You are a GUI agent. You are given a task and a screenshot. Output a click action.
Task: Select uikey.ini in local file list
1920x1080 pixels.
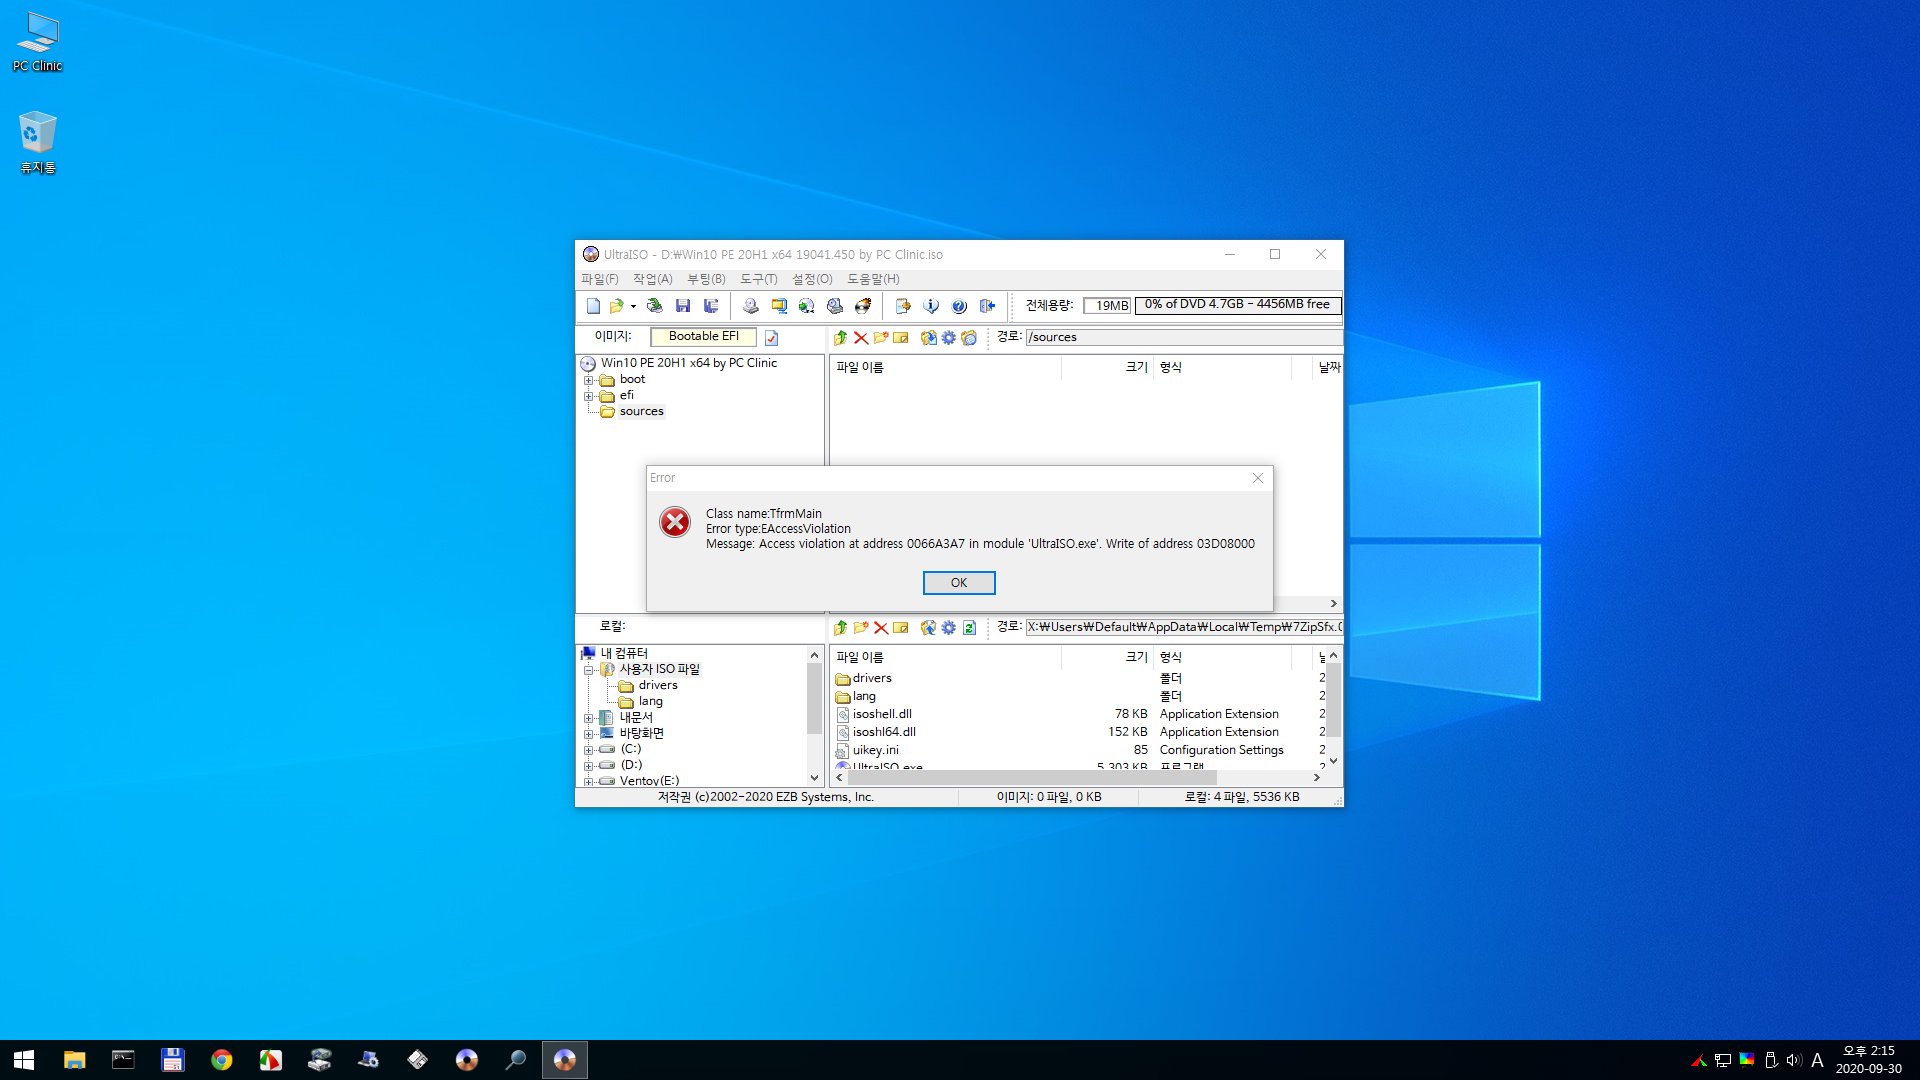point(875,750)
